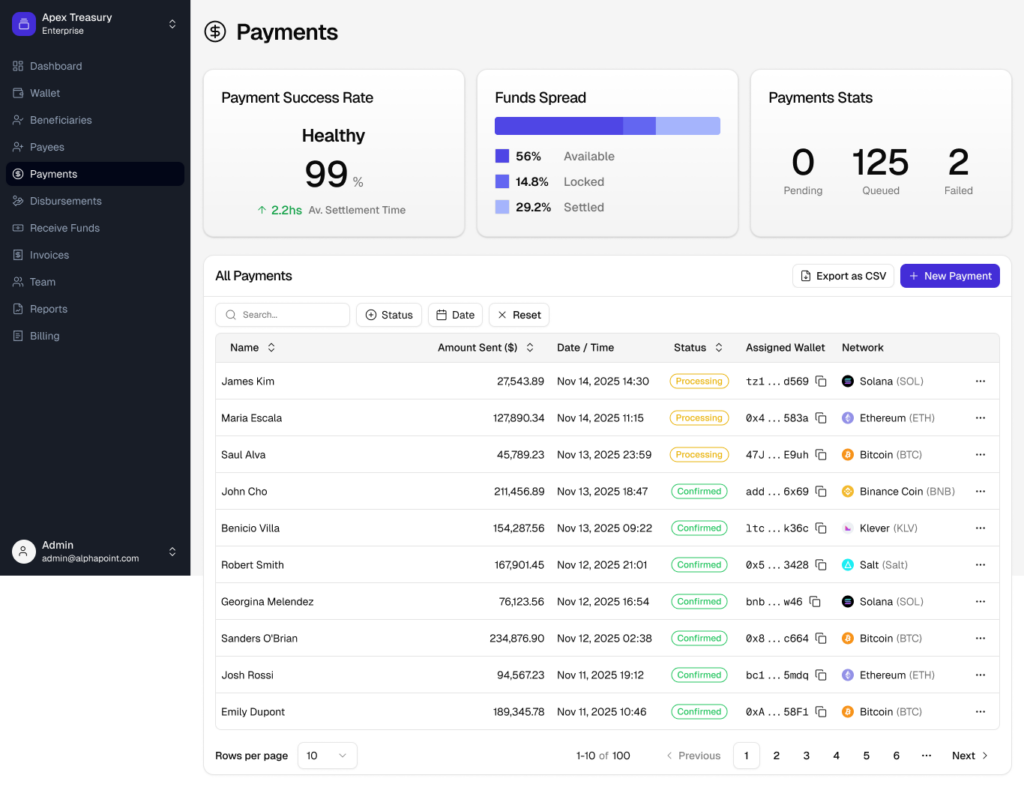Open the Invoices sidebar item
The image size is (1024, 793).
(x=49, y=255)
